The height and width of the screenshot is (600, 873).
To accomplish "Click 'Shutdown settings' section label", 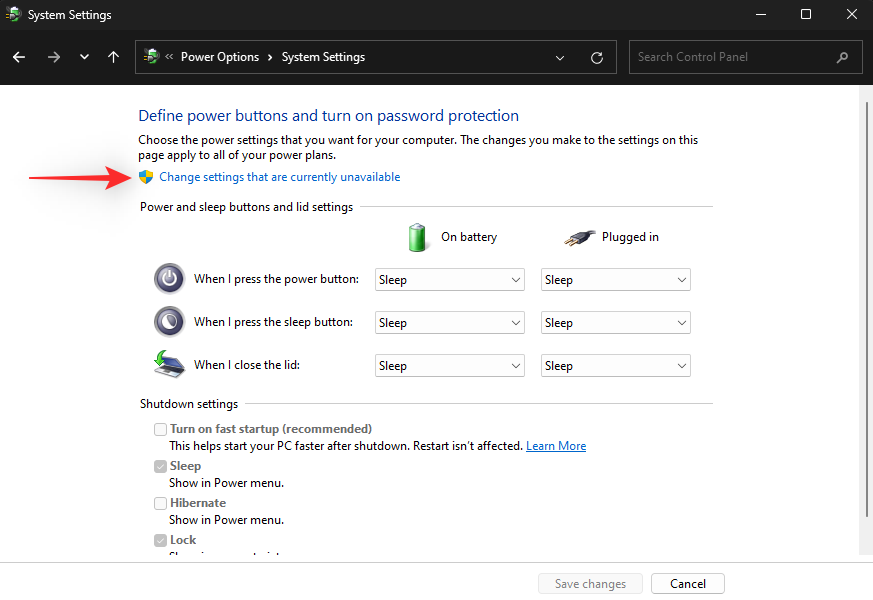I will click(x=189, y=404).
